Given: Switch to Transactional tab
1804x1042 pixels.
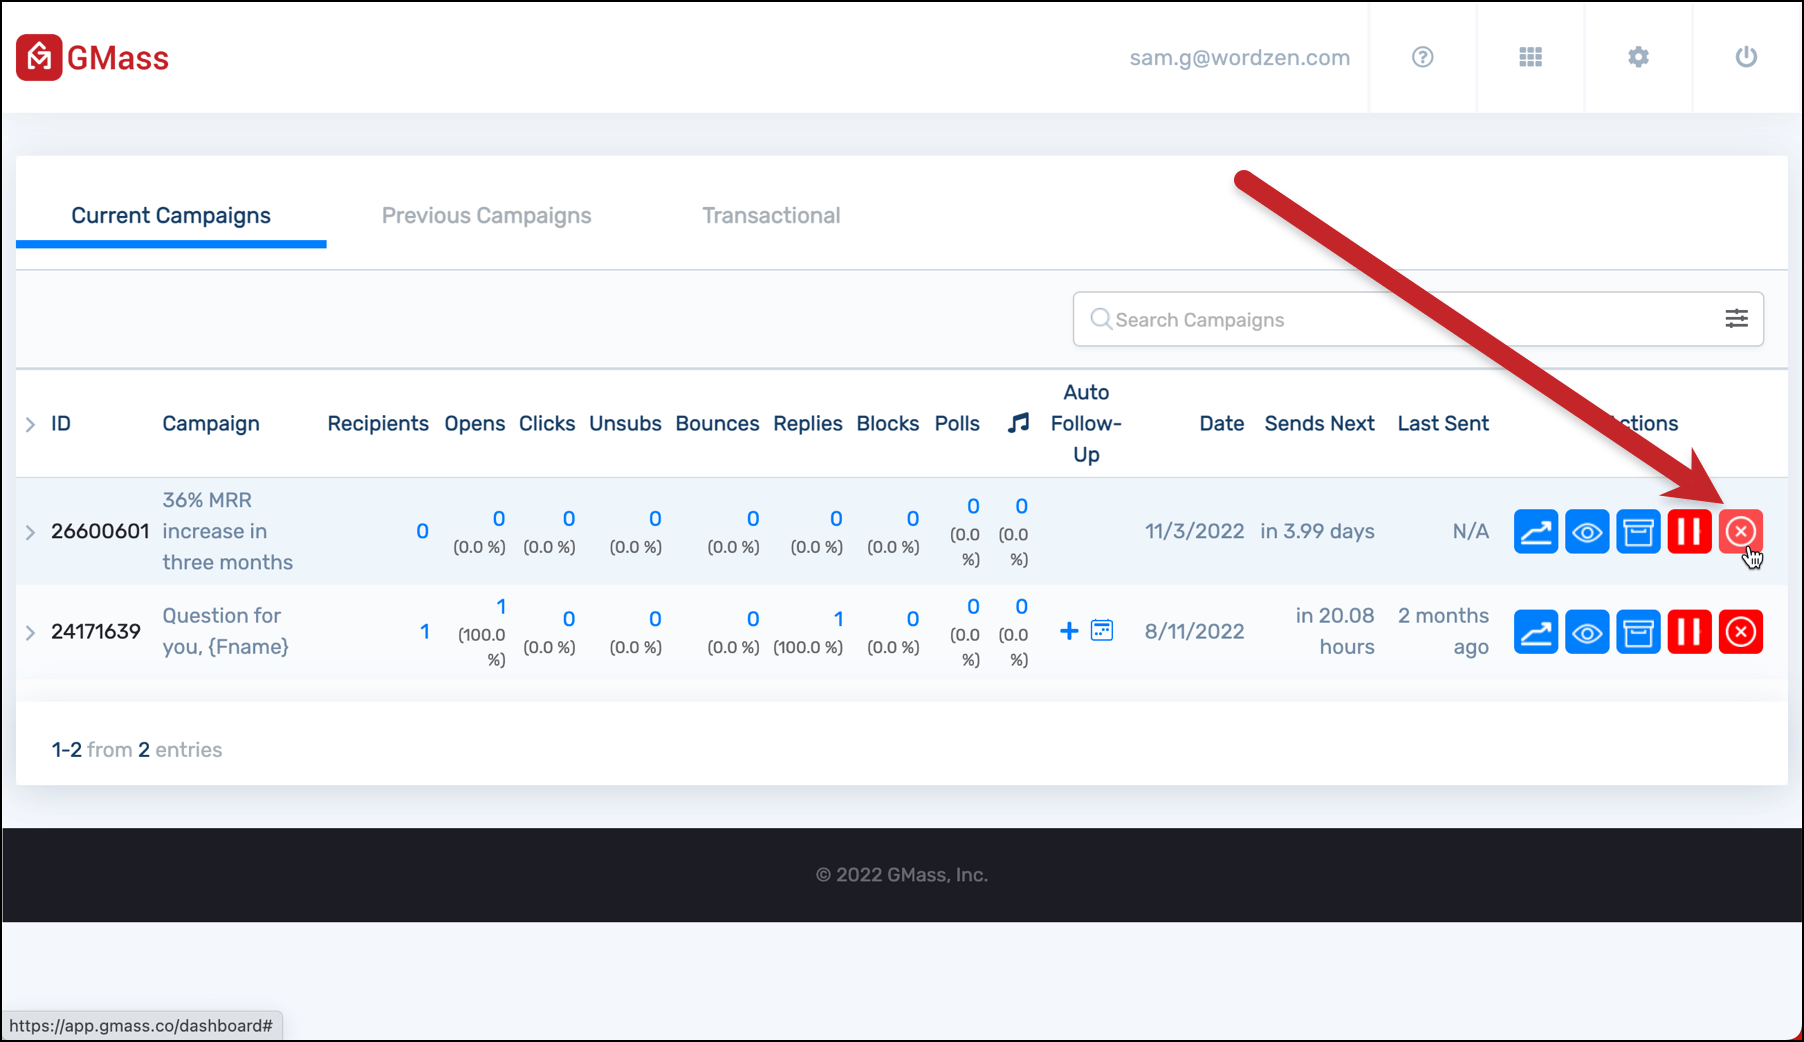Looking at the screenshot, I should coord(771,216).
